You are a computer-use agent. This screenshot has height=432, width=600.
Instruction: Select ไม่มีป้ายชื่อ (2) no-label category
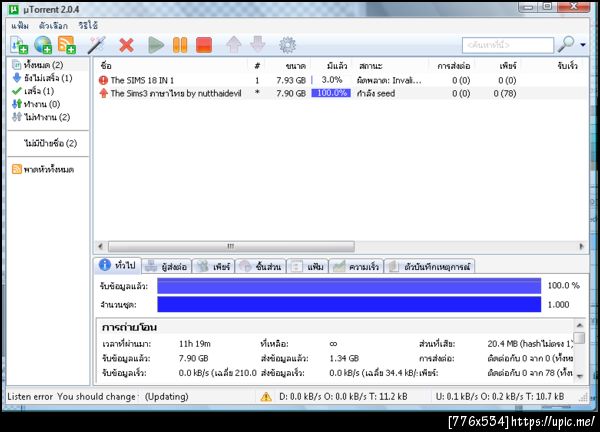[51, 143]
